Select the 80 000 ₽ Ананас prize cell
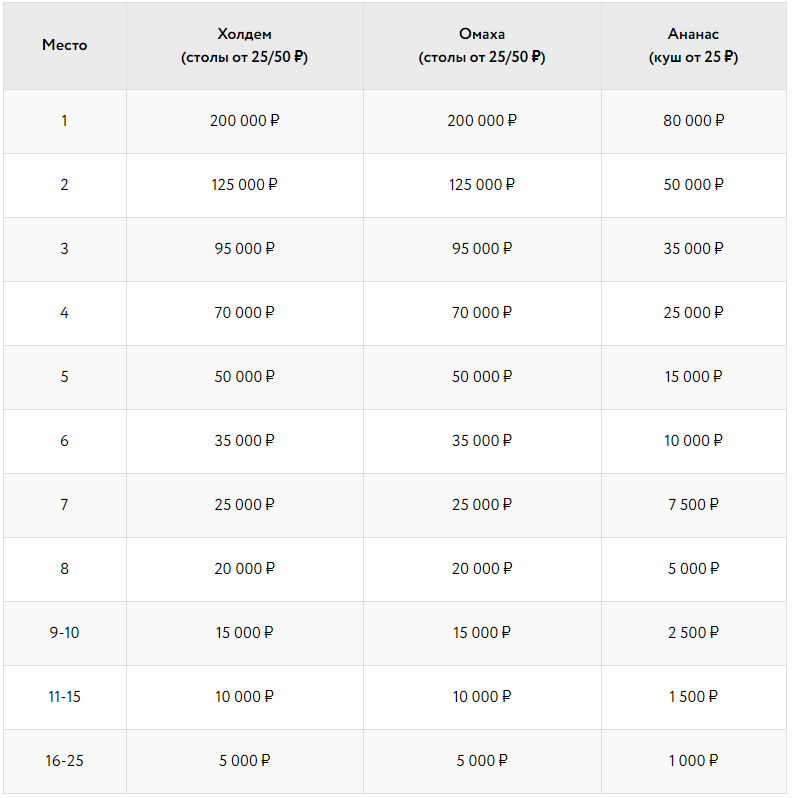Image resolution: width=792 pixels, height=798 pixels. 693,121
